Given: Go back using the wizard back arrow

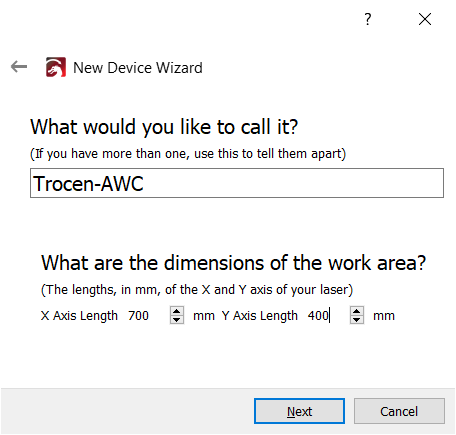Looking at the screenshot, I should (x=19, y=67).
